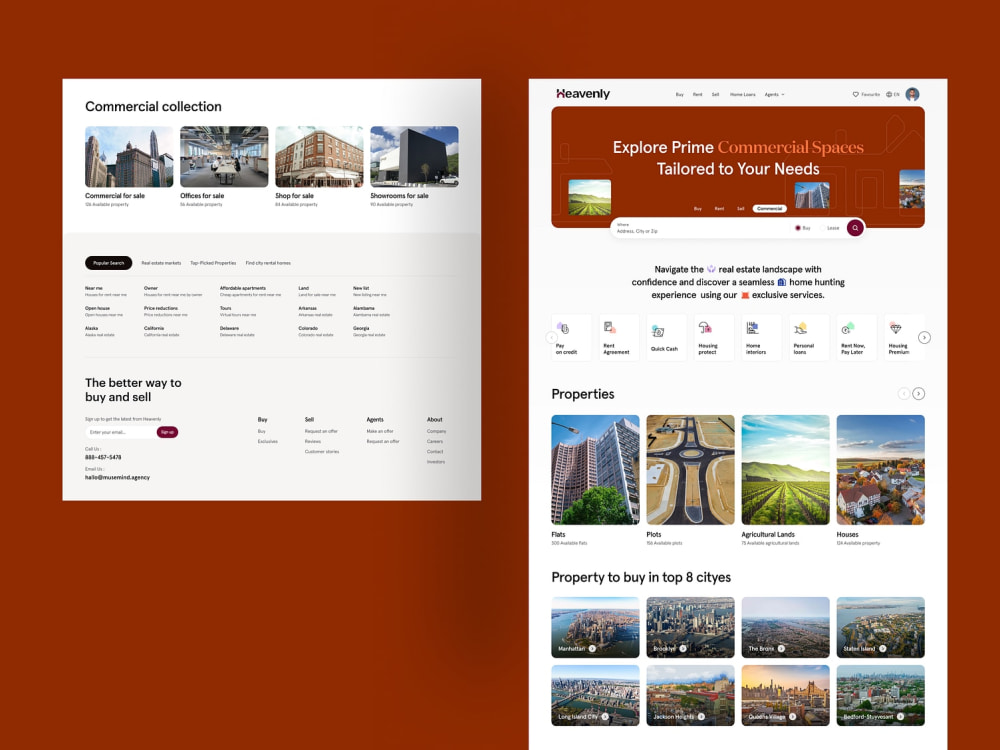Click the California real estate link

161,335
